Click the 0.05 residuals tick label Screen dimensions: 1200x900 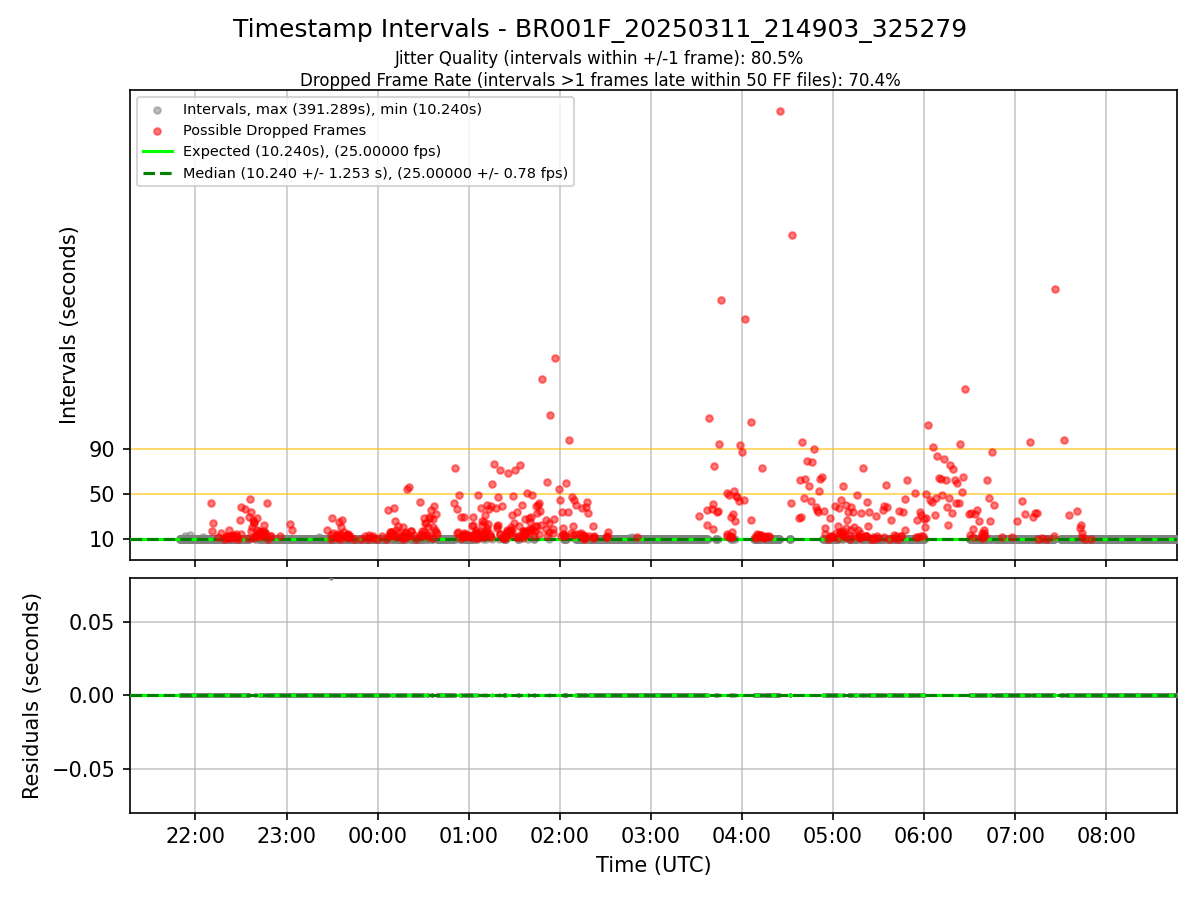tap(96, 622)
